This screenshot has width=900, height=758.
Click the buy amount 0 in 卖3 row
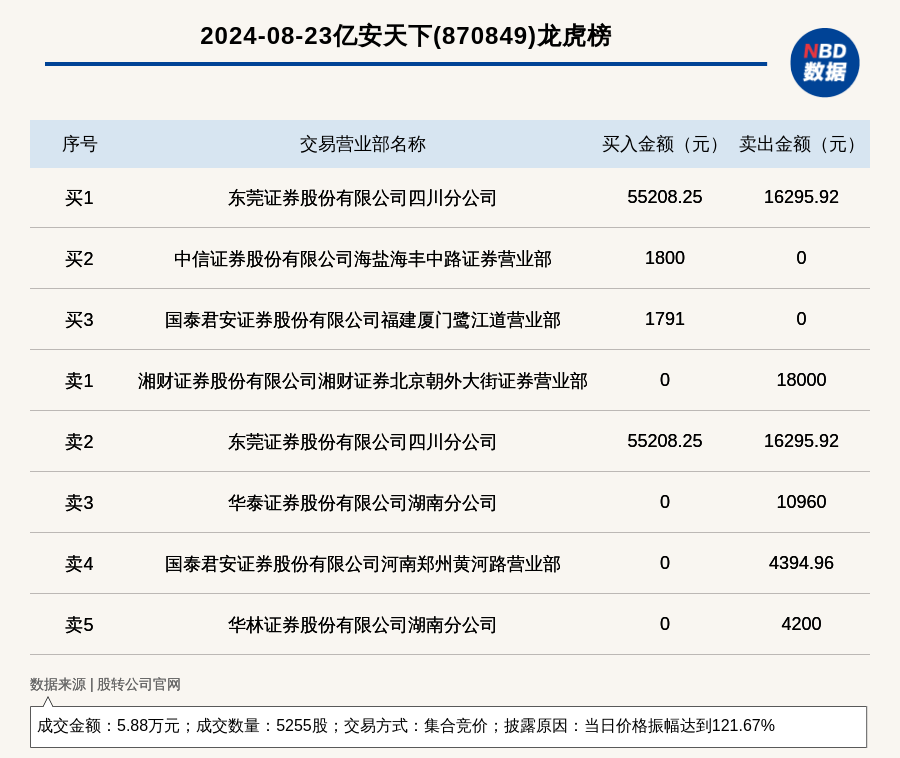click(665, 502)
